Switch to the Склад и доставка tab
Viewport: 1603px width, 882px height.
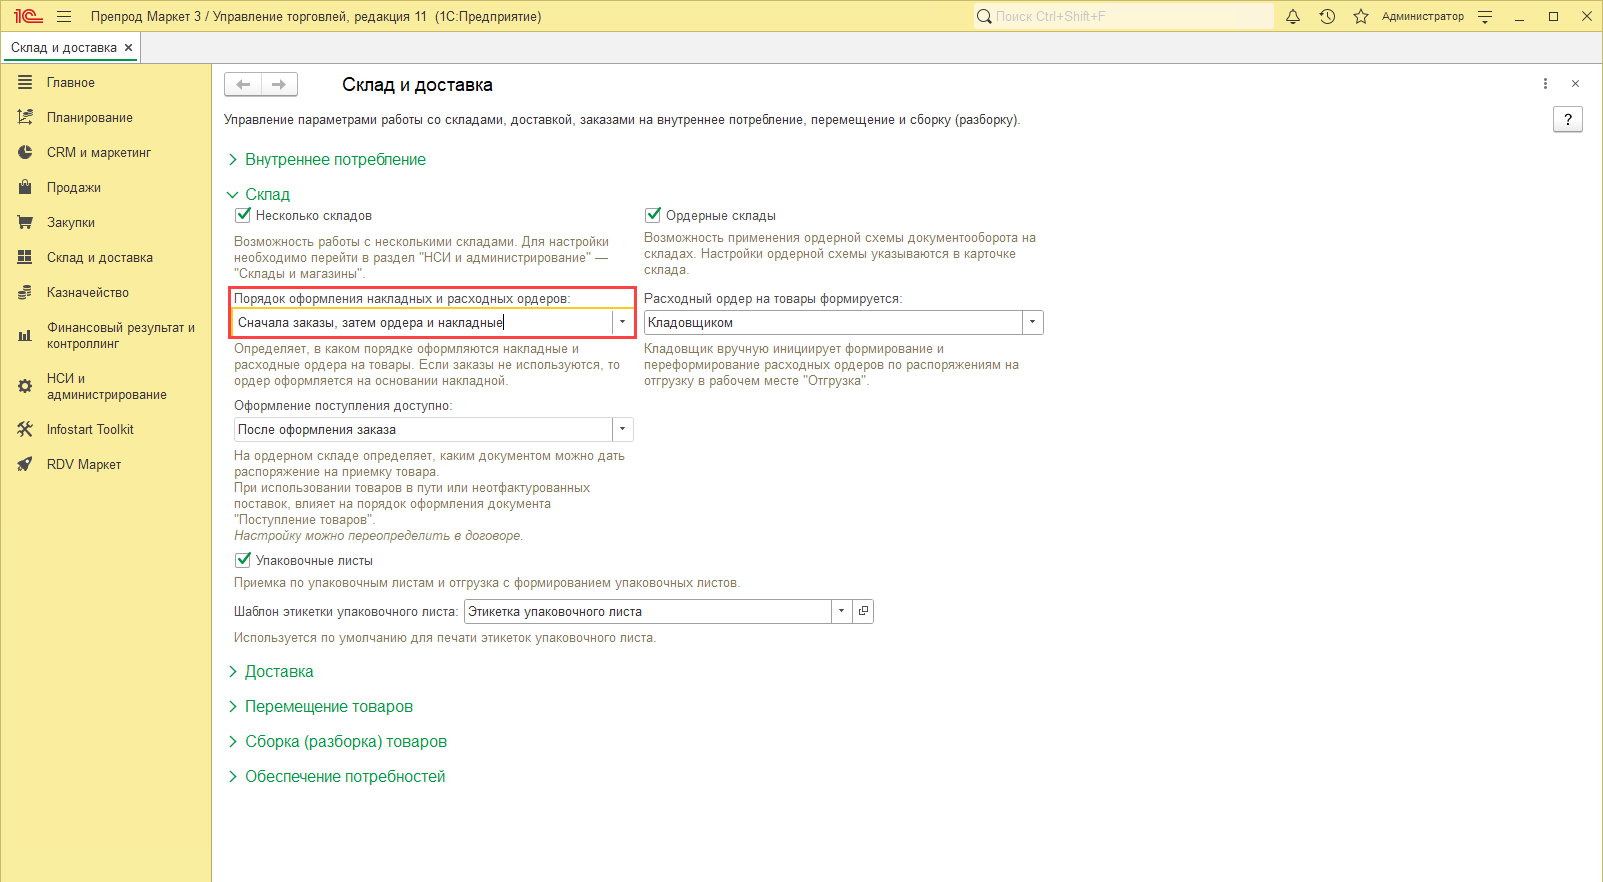[64, 47]
